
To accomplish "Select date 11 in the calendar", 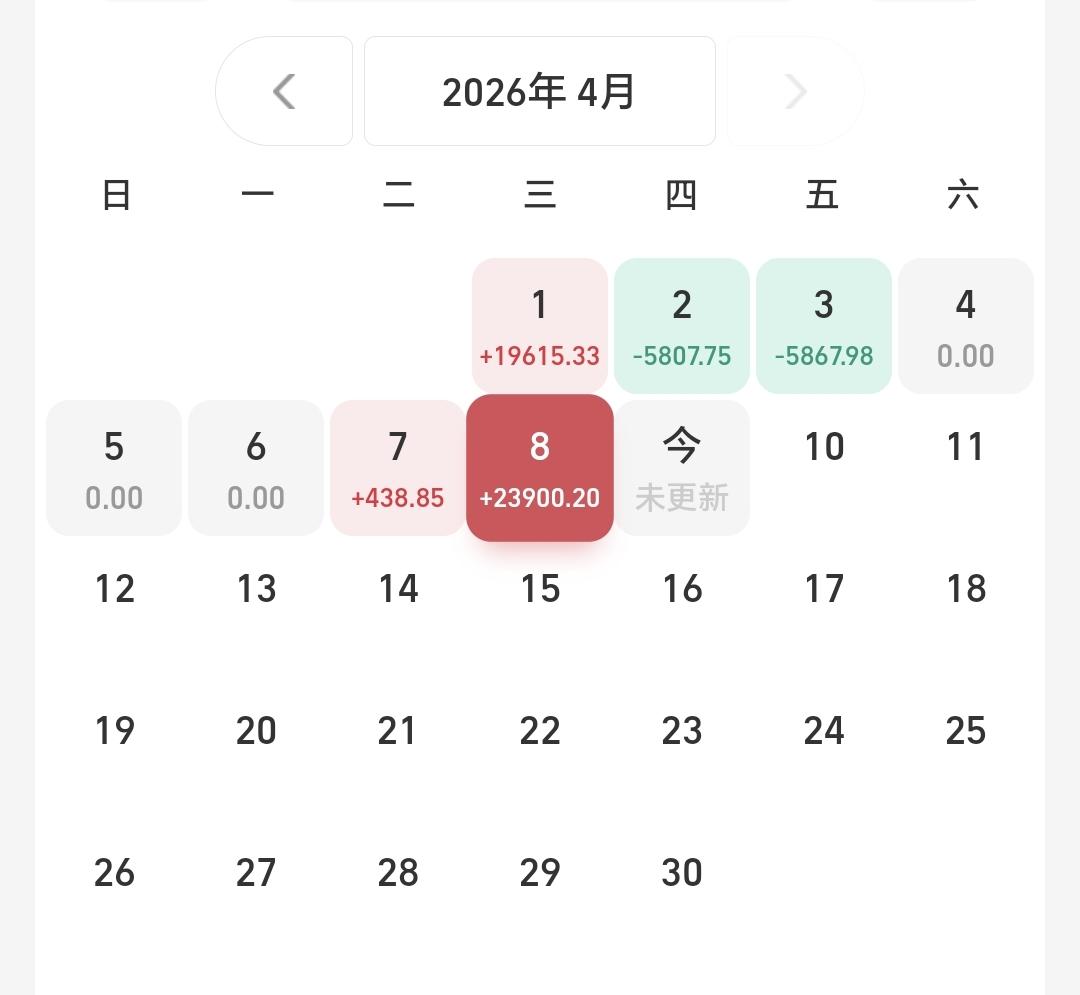I will point(965,448).
